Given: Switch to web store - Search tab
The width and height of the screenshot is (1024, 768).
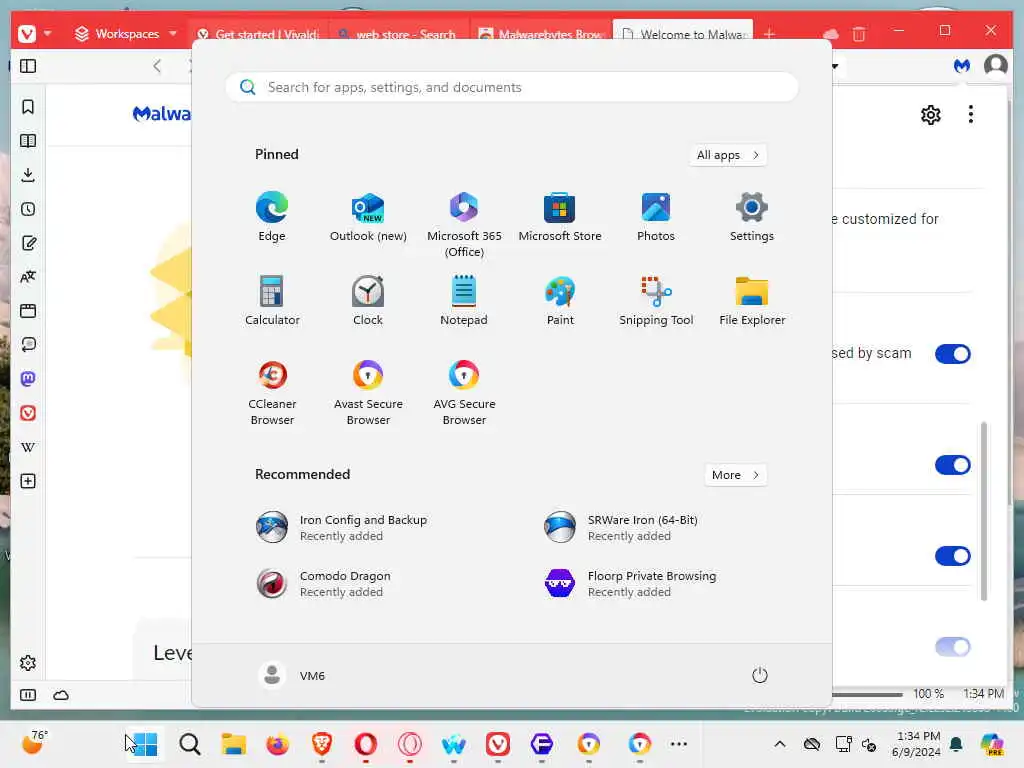Looking at the screenshot, I should [x=398, y=33].
